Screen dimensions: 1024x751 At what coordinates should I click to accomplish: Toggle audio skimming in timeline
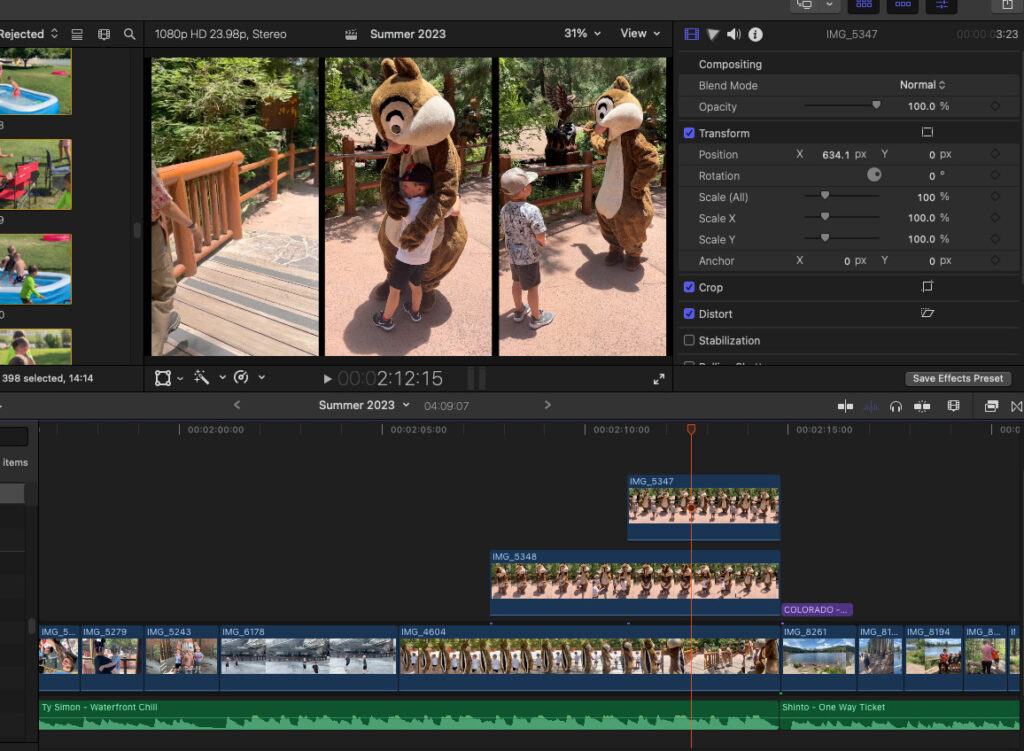871,406
